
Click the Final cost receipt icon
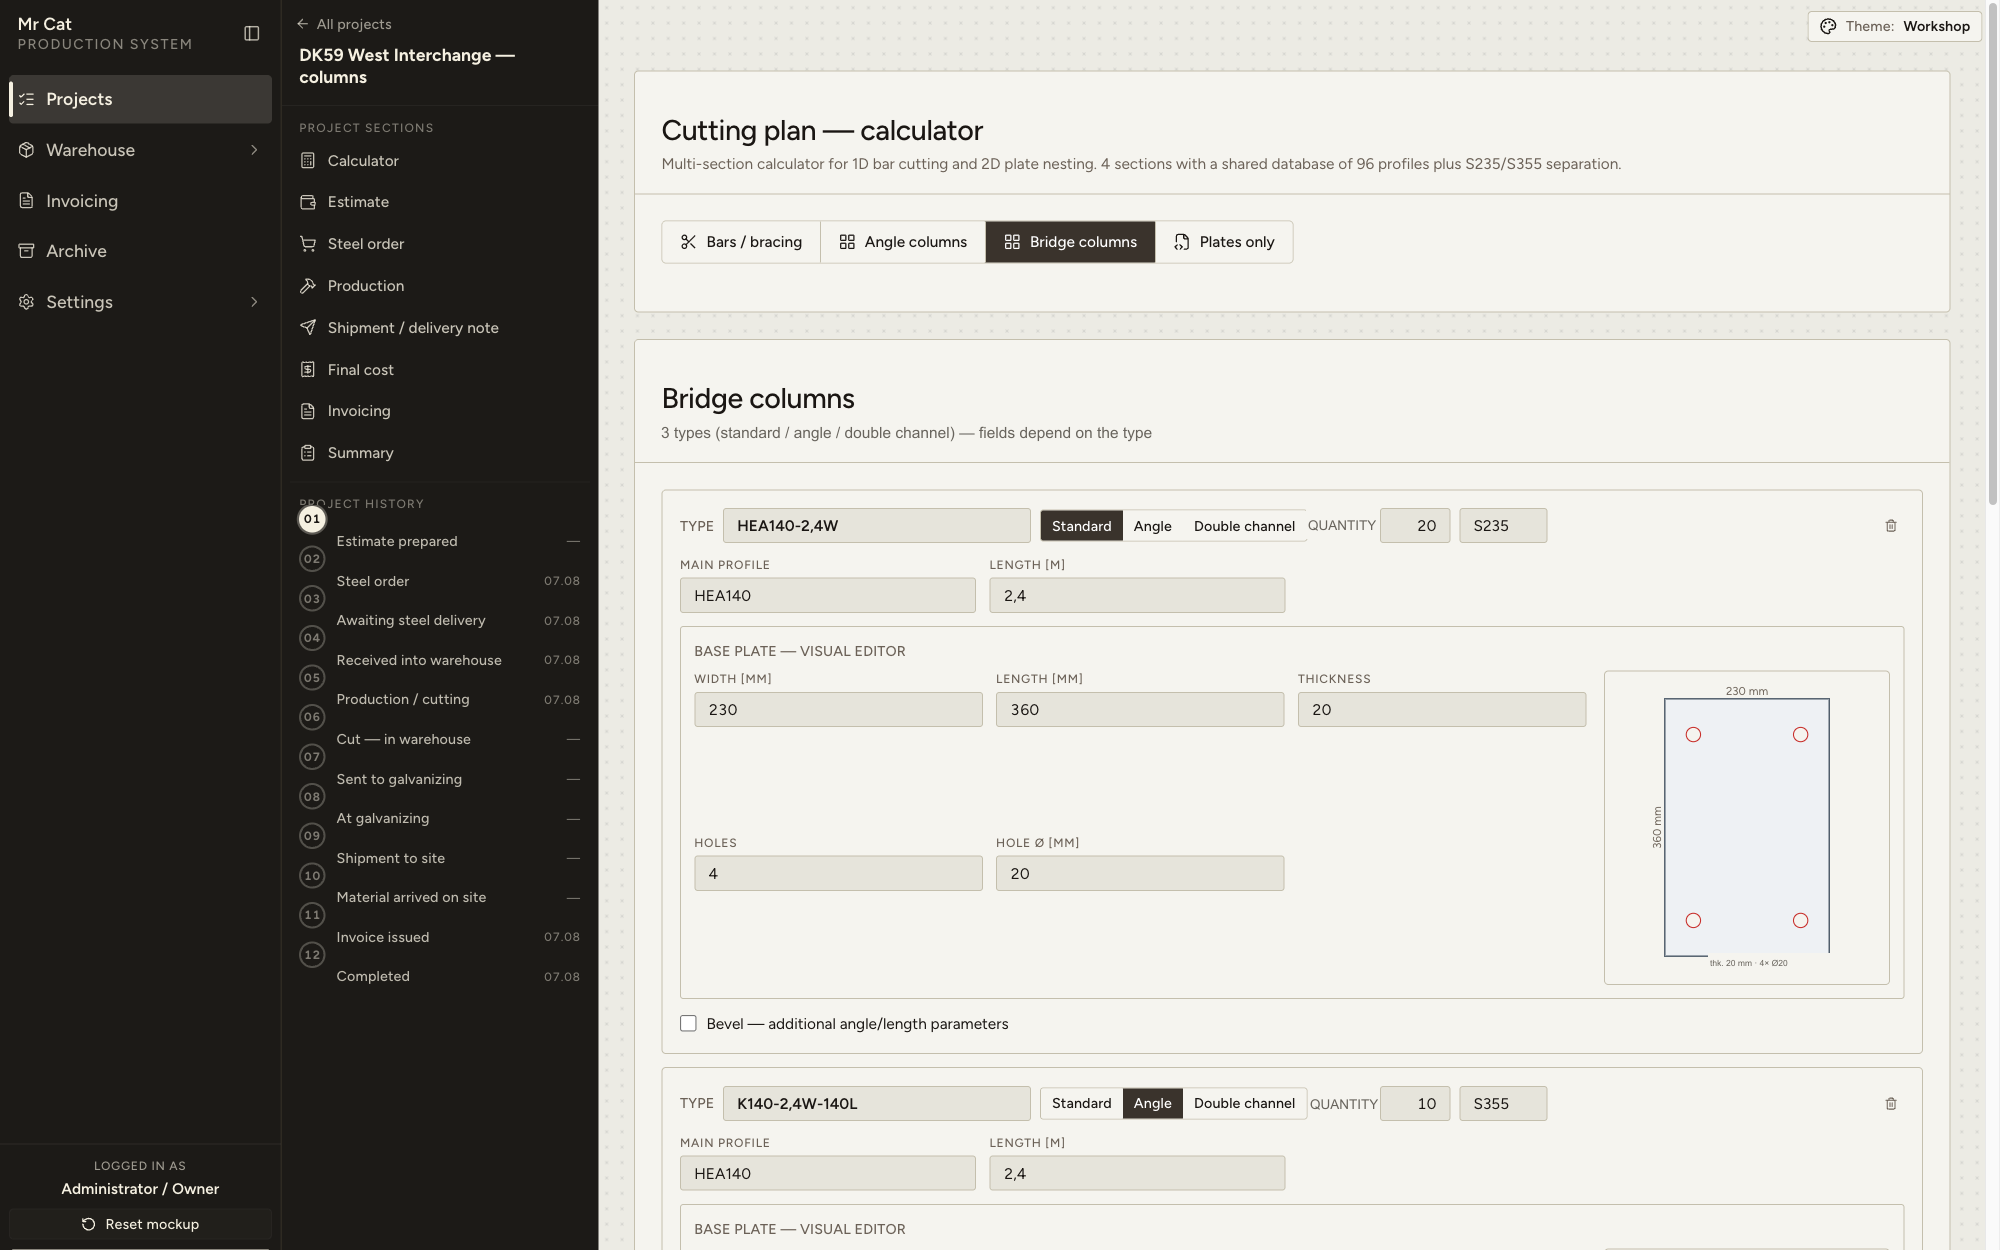(308, 370)
